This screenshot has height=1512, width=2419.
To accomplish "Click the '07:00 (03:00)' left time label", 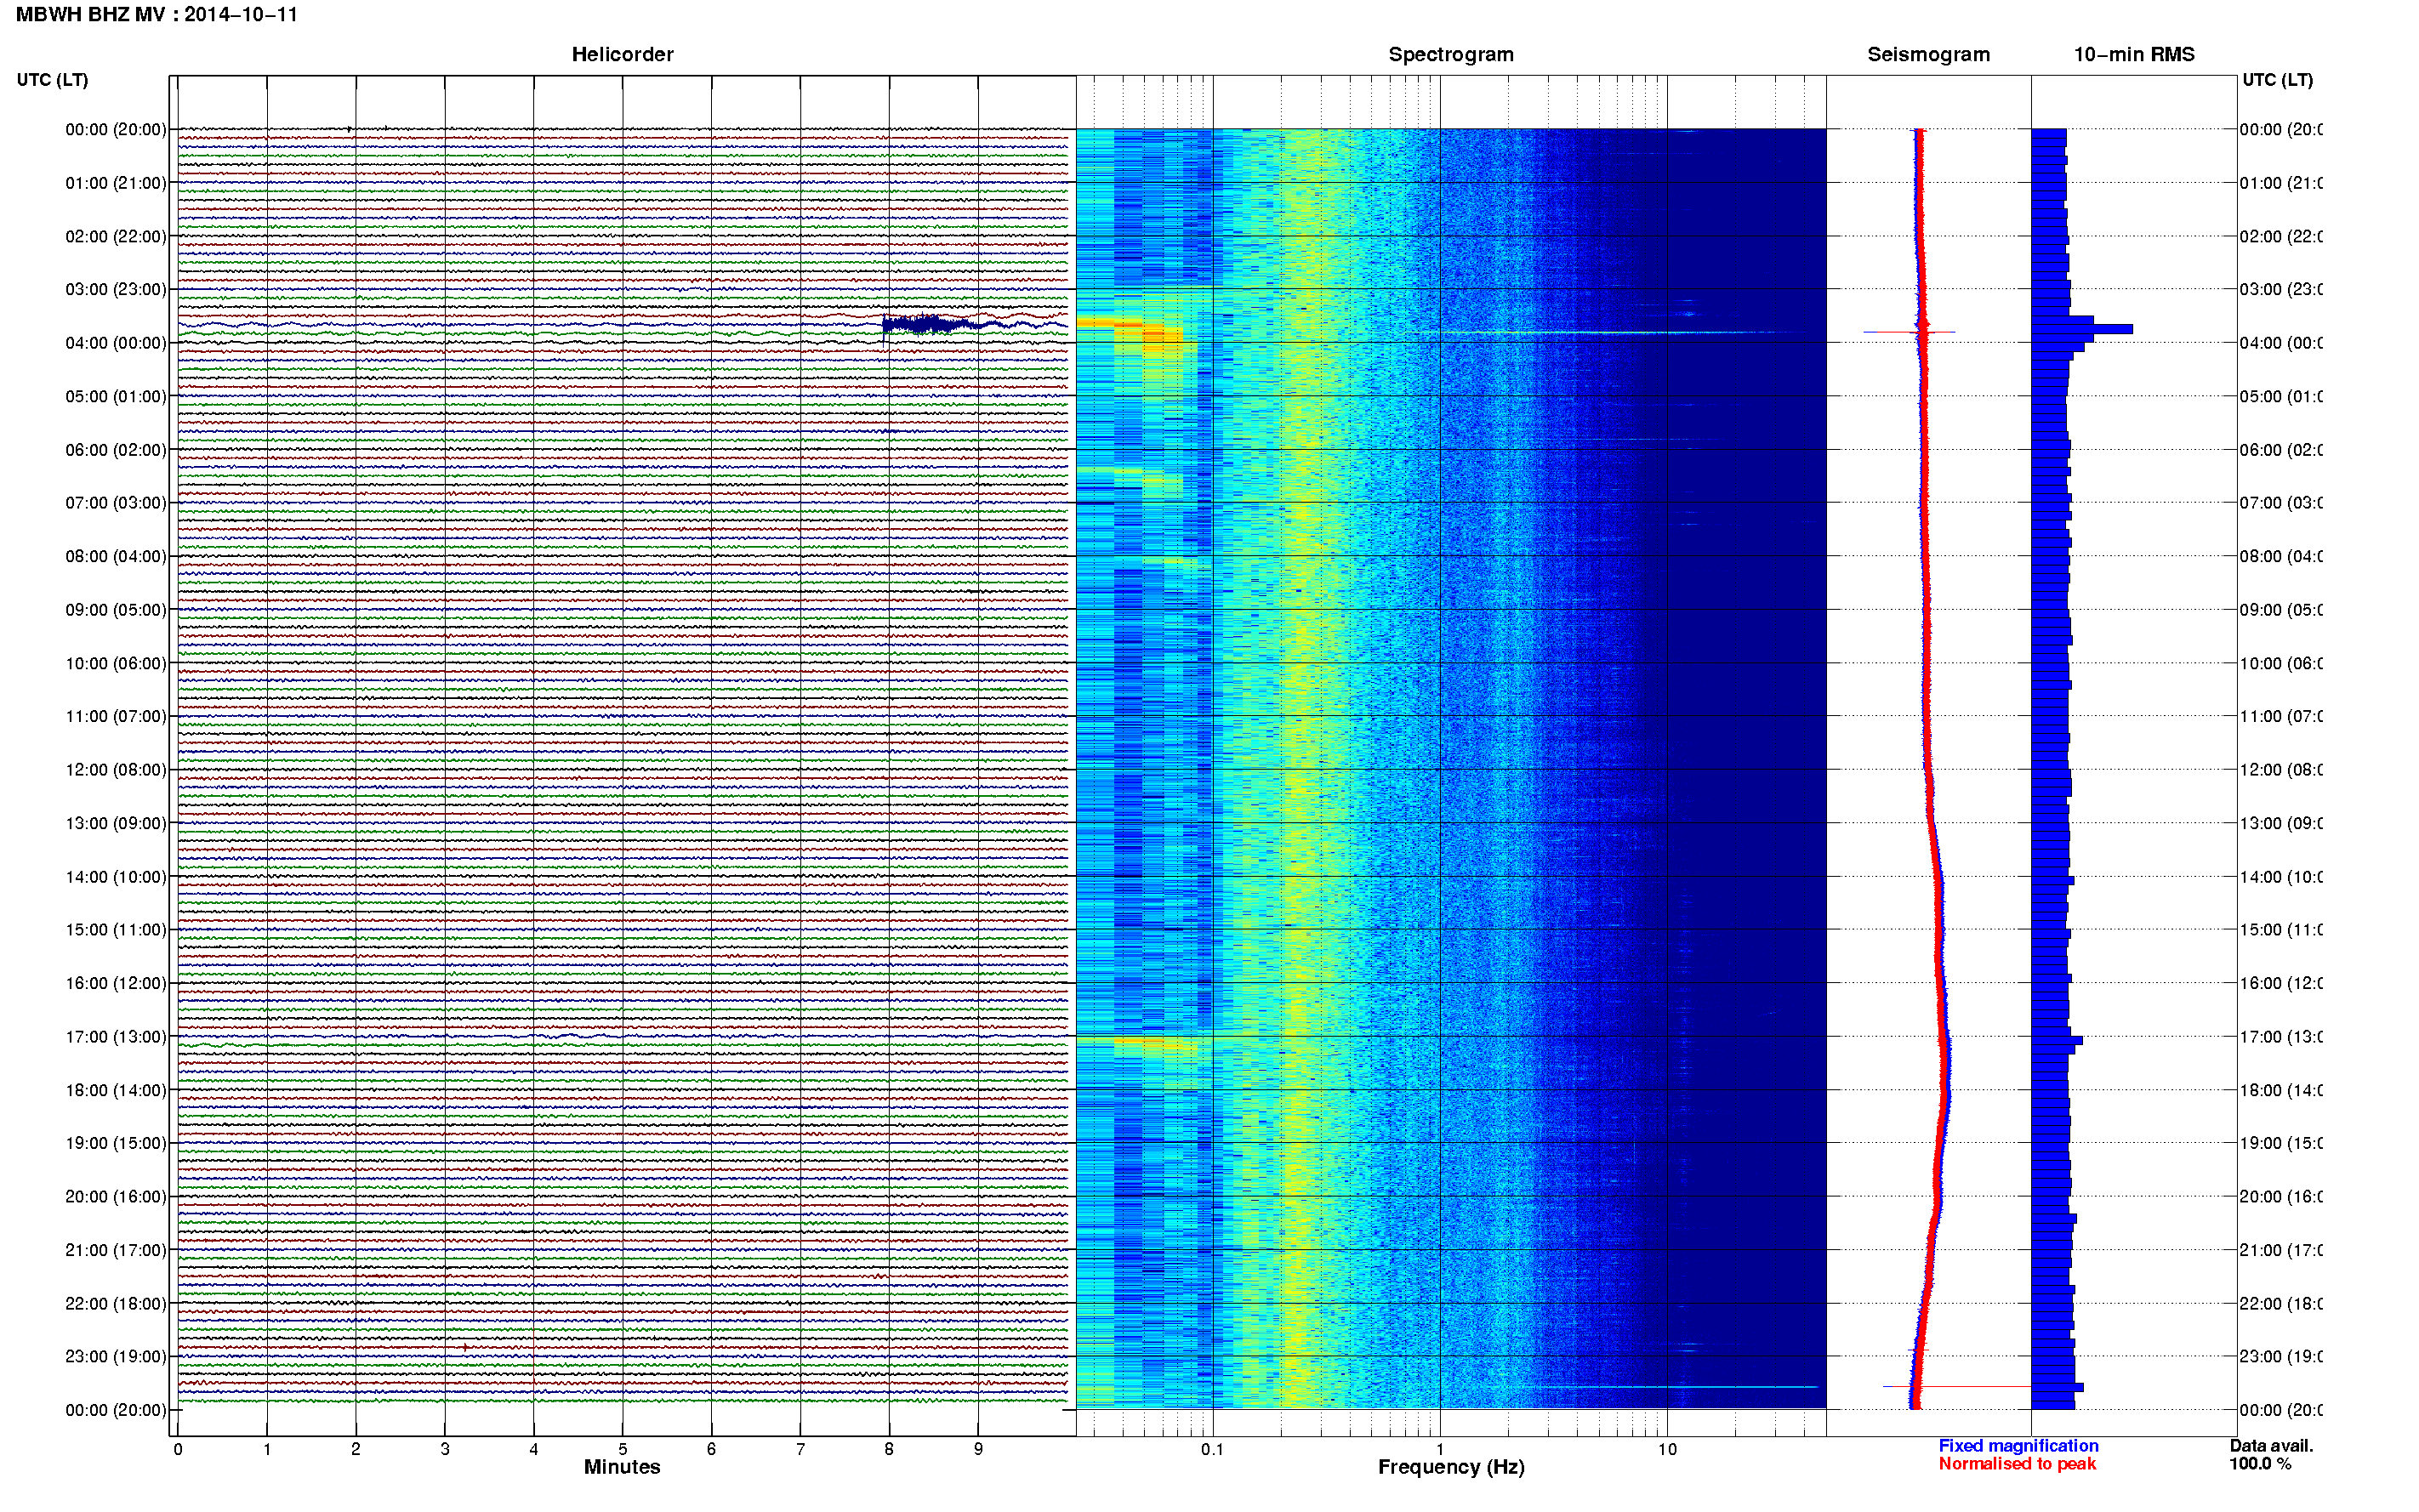I will (116, 503).
